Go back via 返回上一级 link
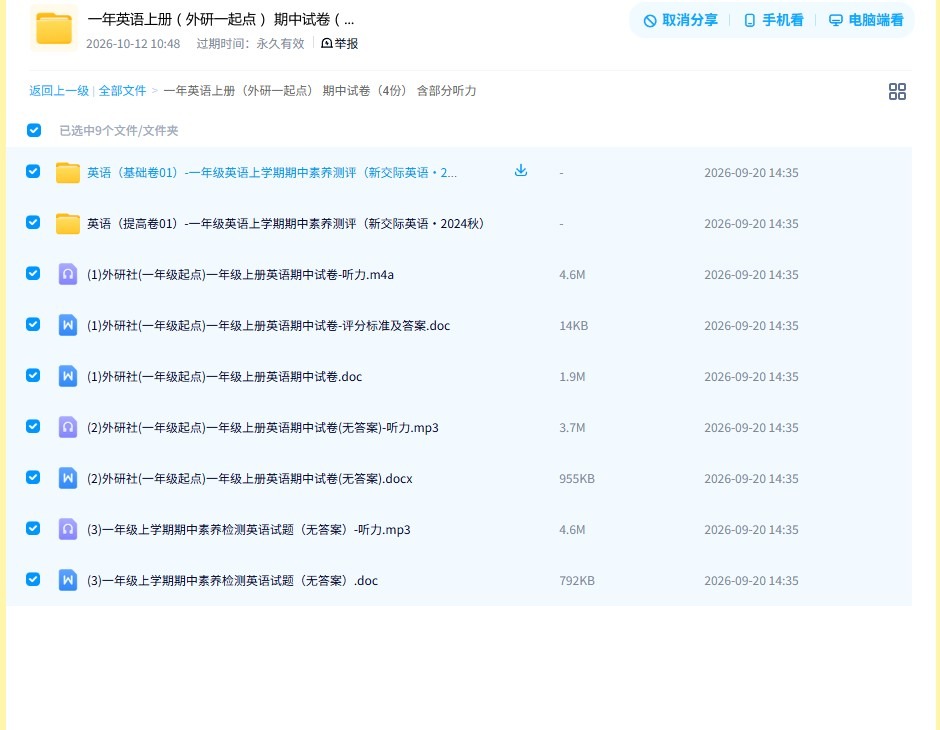 [59, 91]
